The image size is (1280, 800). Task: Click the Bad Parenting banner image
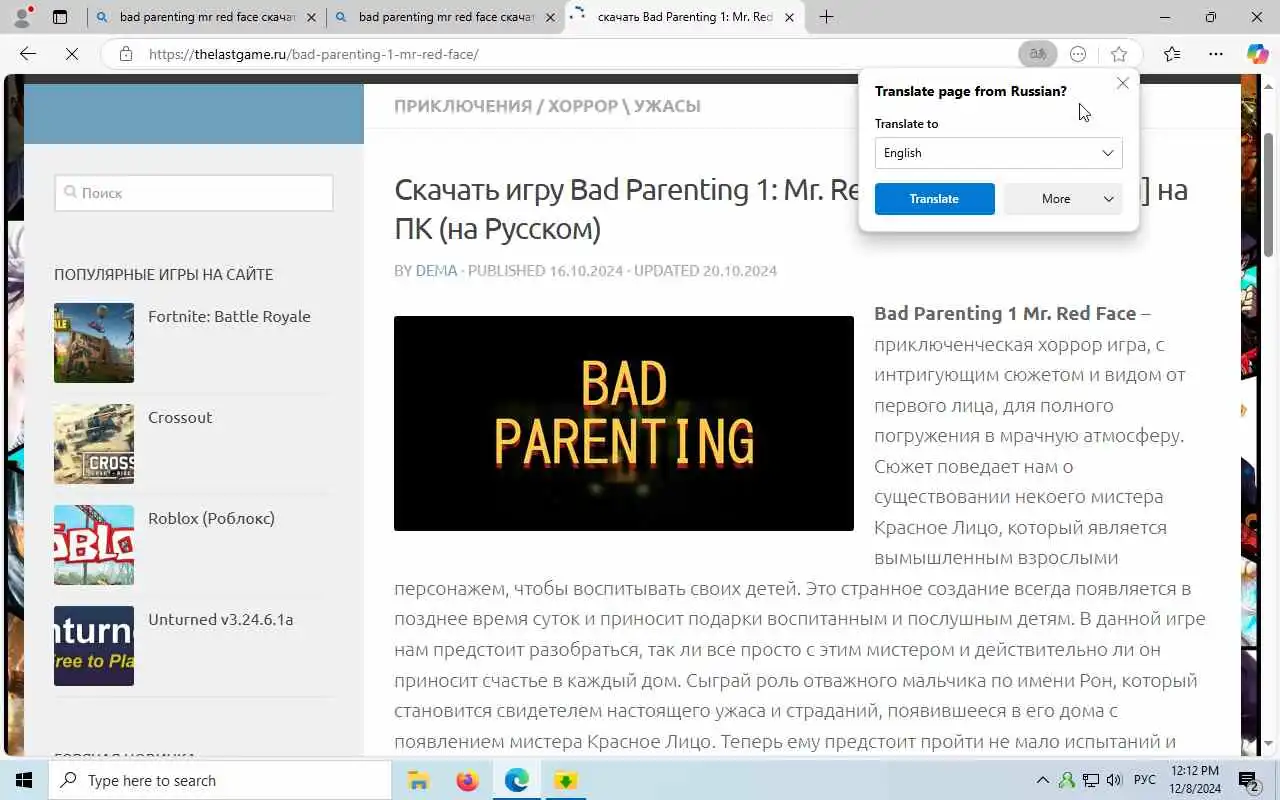click(x=624, y=423)
